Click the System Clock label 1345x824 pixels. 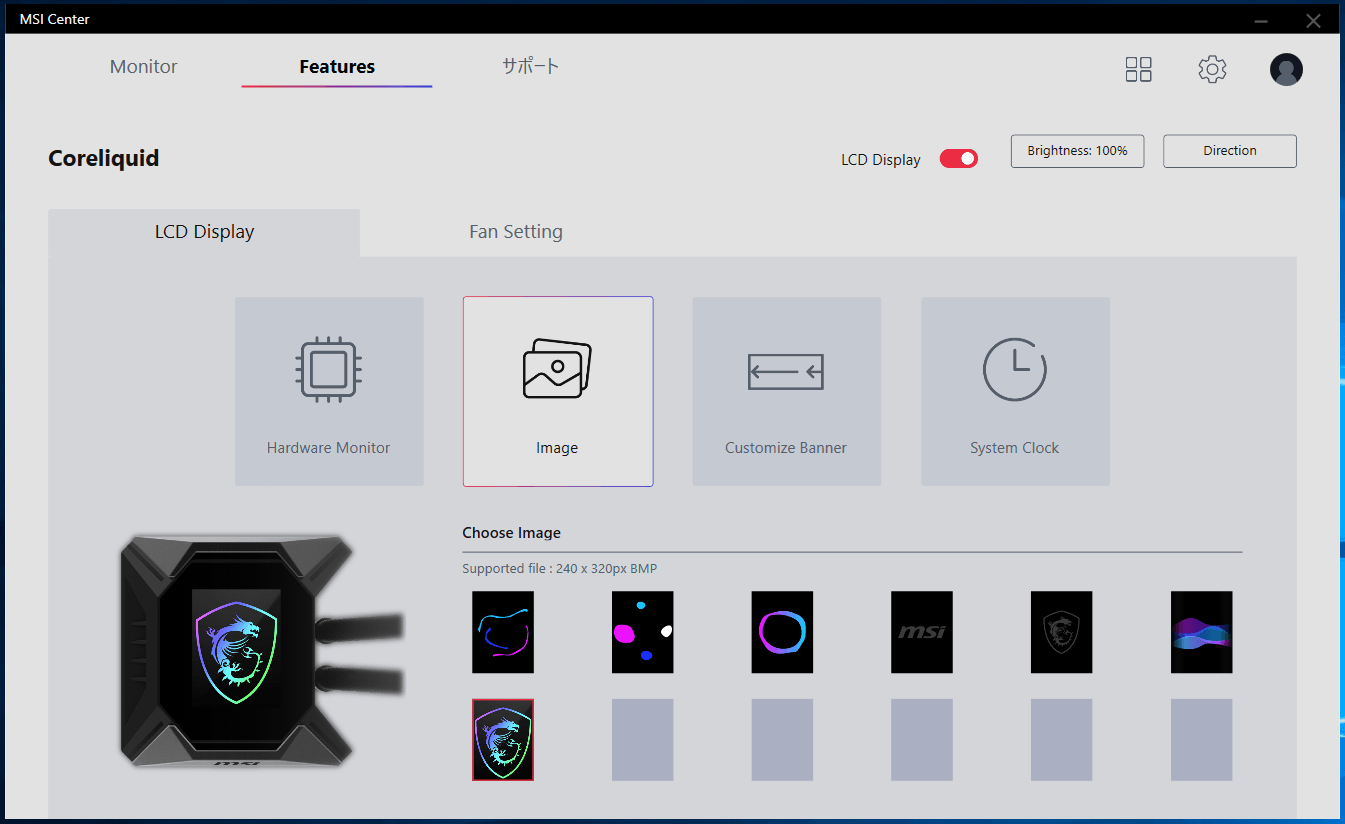(1015, 448)
